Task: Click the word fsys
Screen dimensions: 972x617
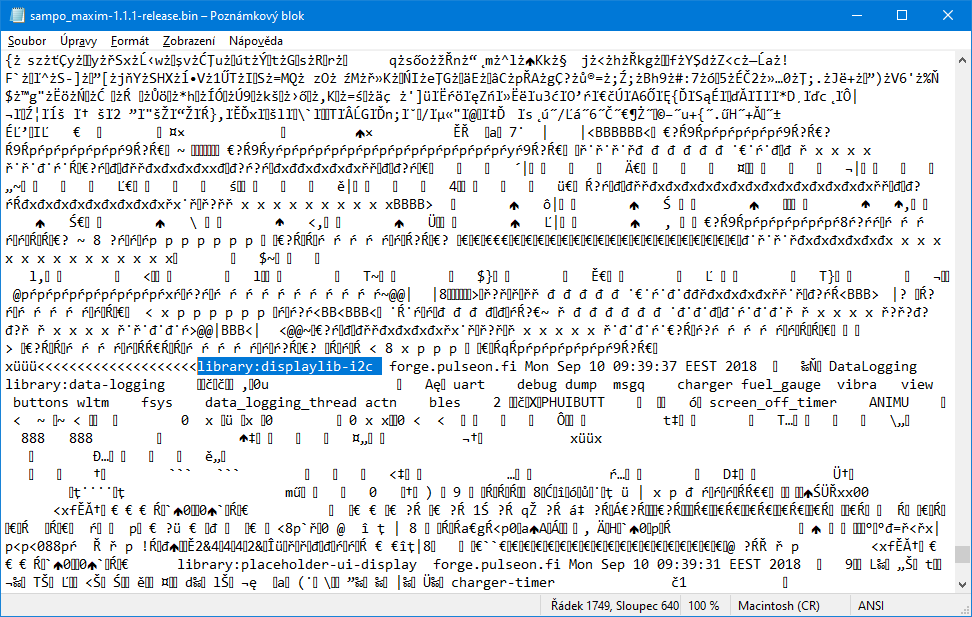Action: tap(157, 402)
